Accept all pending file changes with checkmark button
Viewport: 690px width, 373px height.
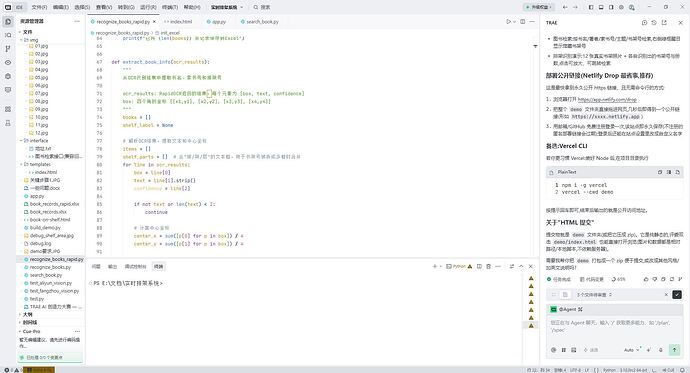677,295
